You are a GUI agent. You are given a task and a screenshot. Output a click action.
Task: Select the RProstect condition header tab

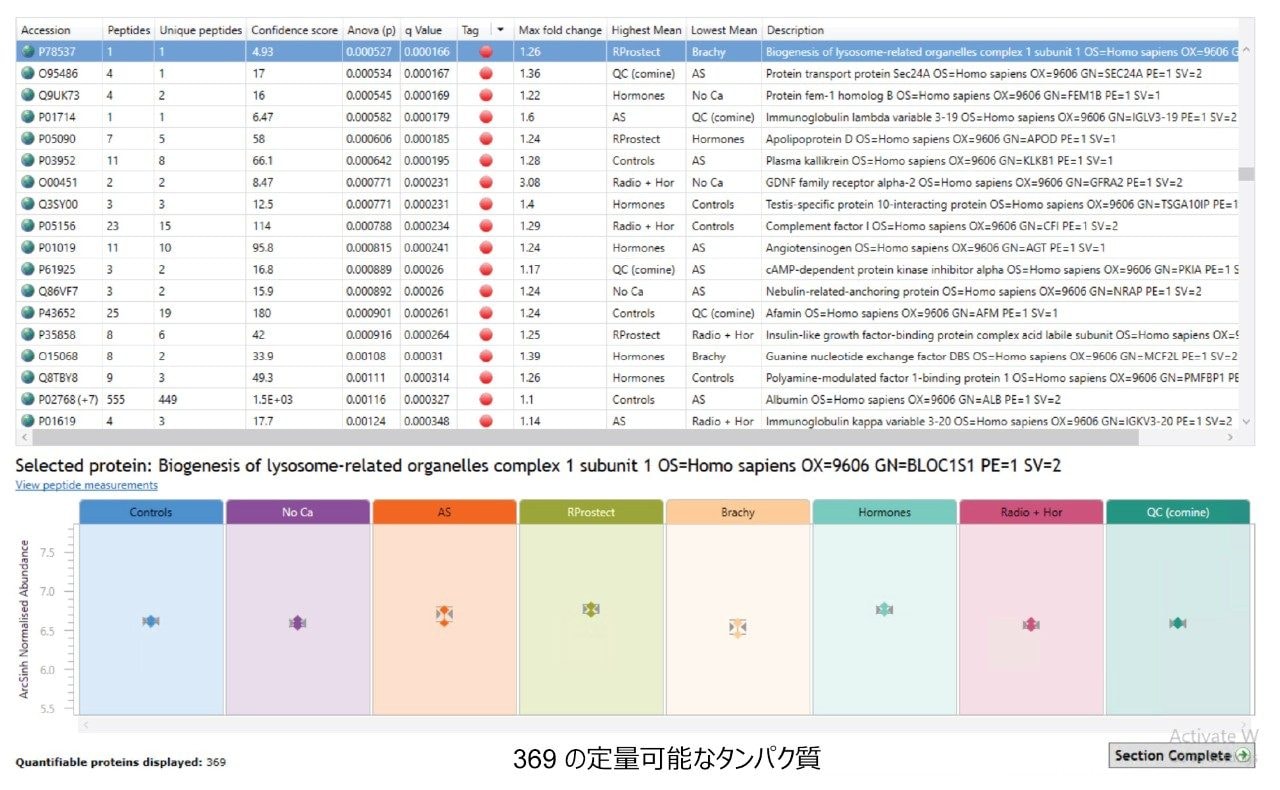[591, 512]
